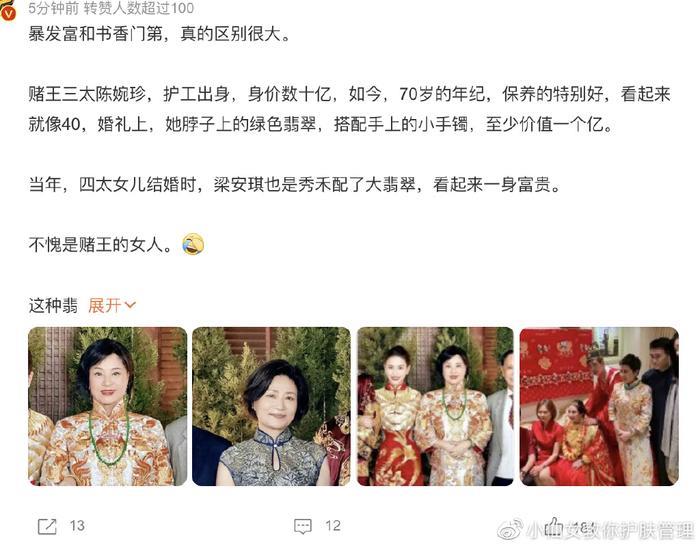The height and width of the screenshot is (547, 700).
Task: Click the truncated text 这种翡
Action: [x=53, y=305]
